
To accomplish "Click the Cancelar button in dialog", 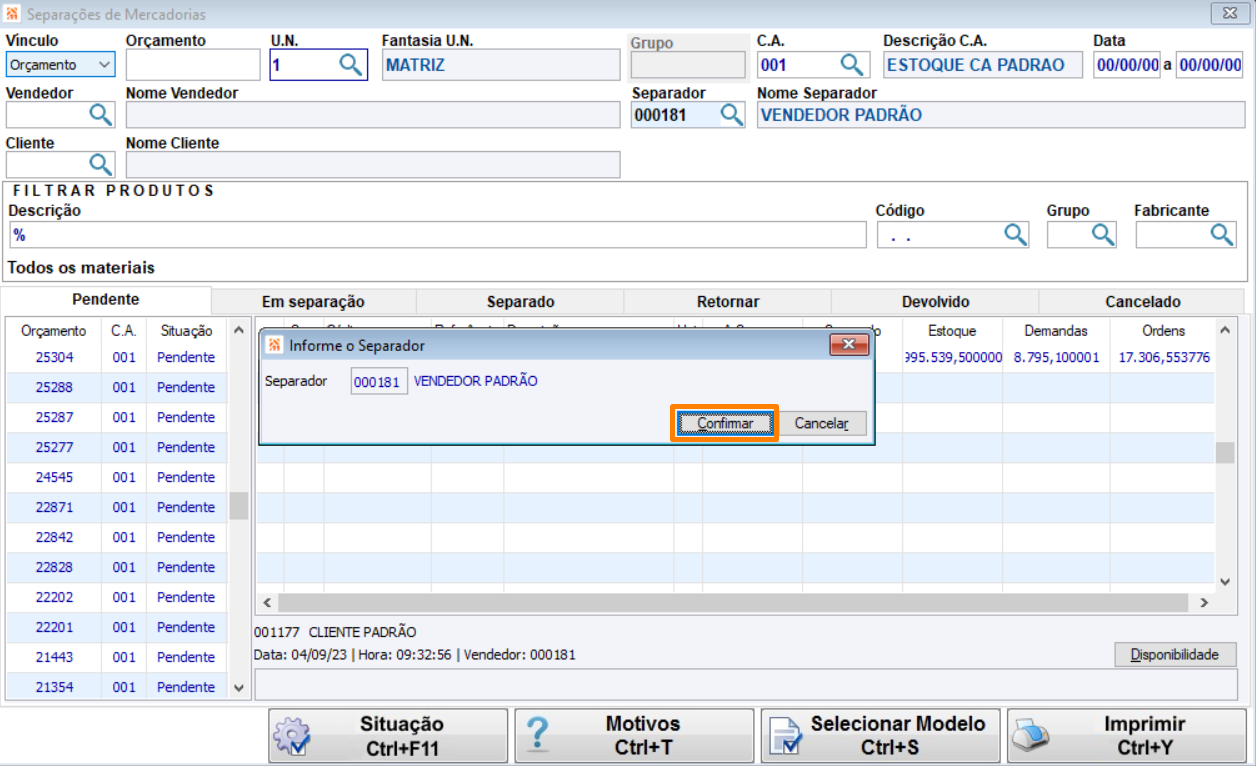I will [822, 423].
